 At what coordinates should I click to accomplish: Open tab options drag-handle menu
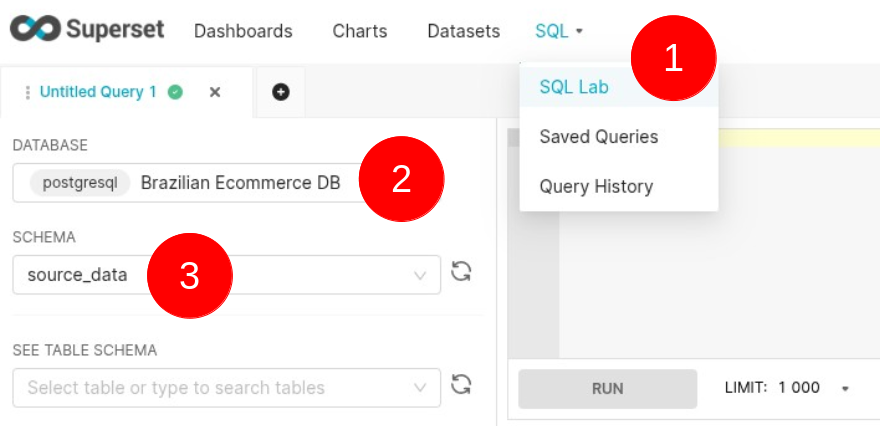[x=27, y=92]
